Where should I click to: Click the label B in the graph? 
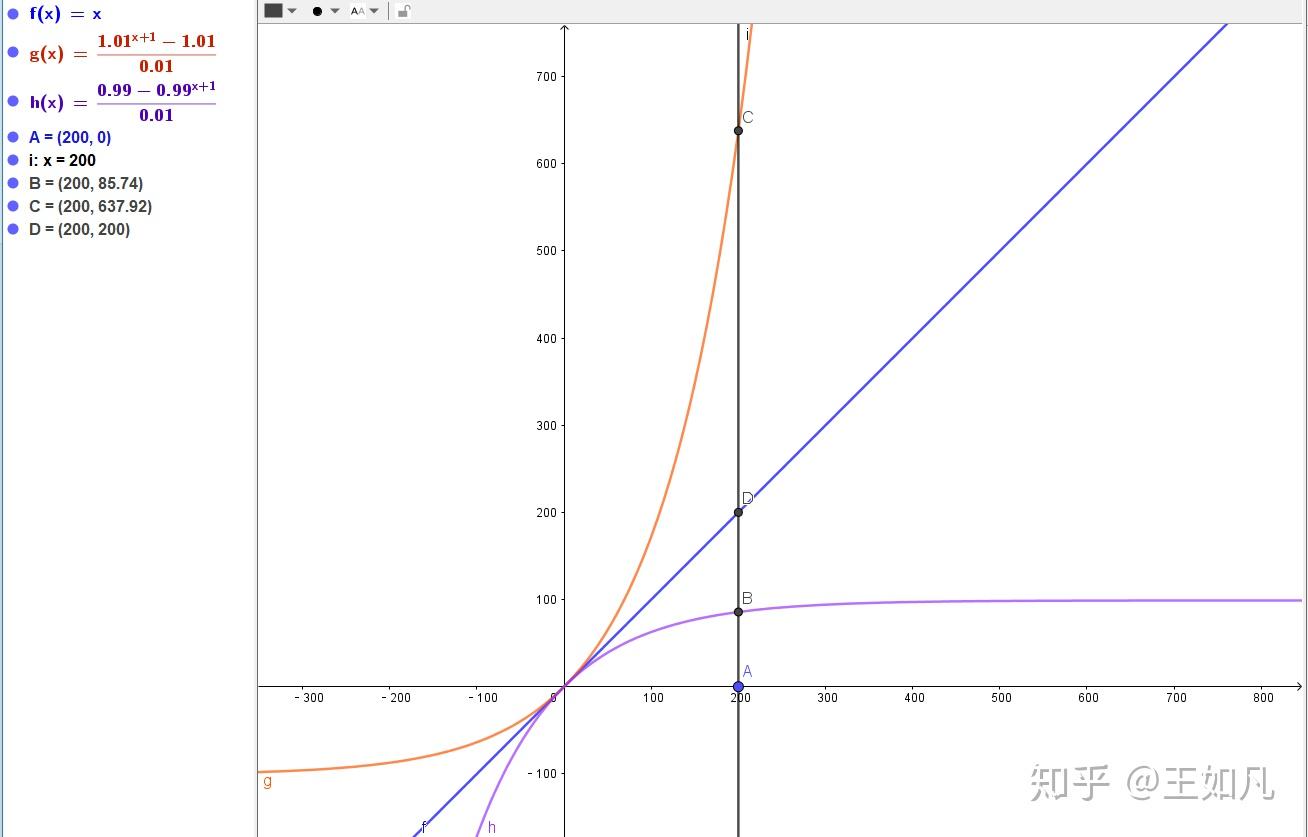pyautogui.click(x=747, y=598)
